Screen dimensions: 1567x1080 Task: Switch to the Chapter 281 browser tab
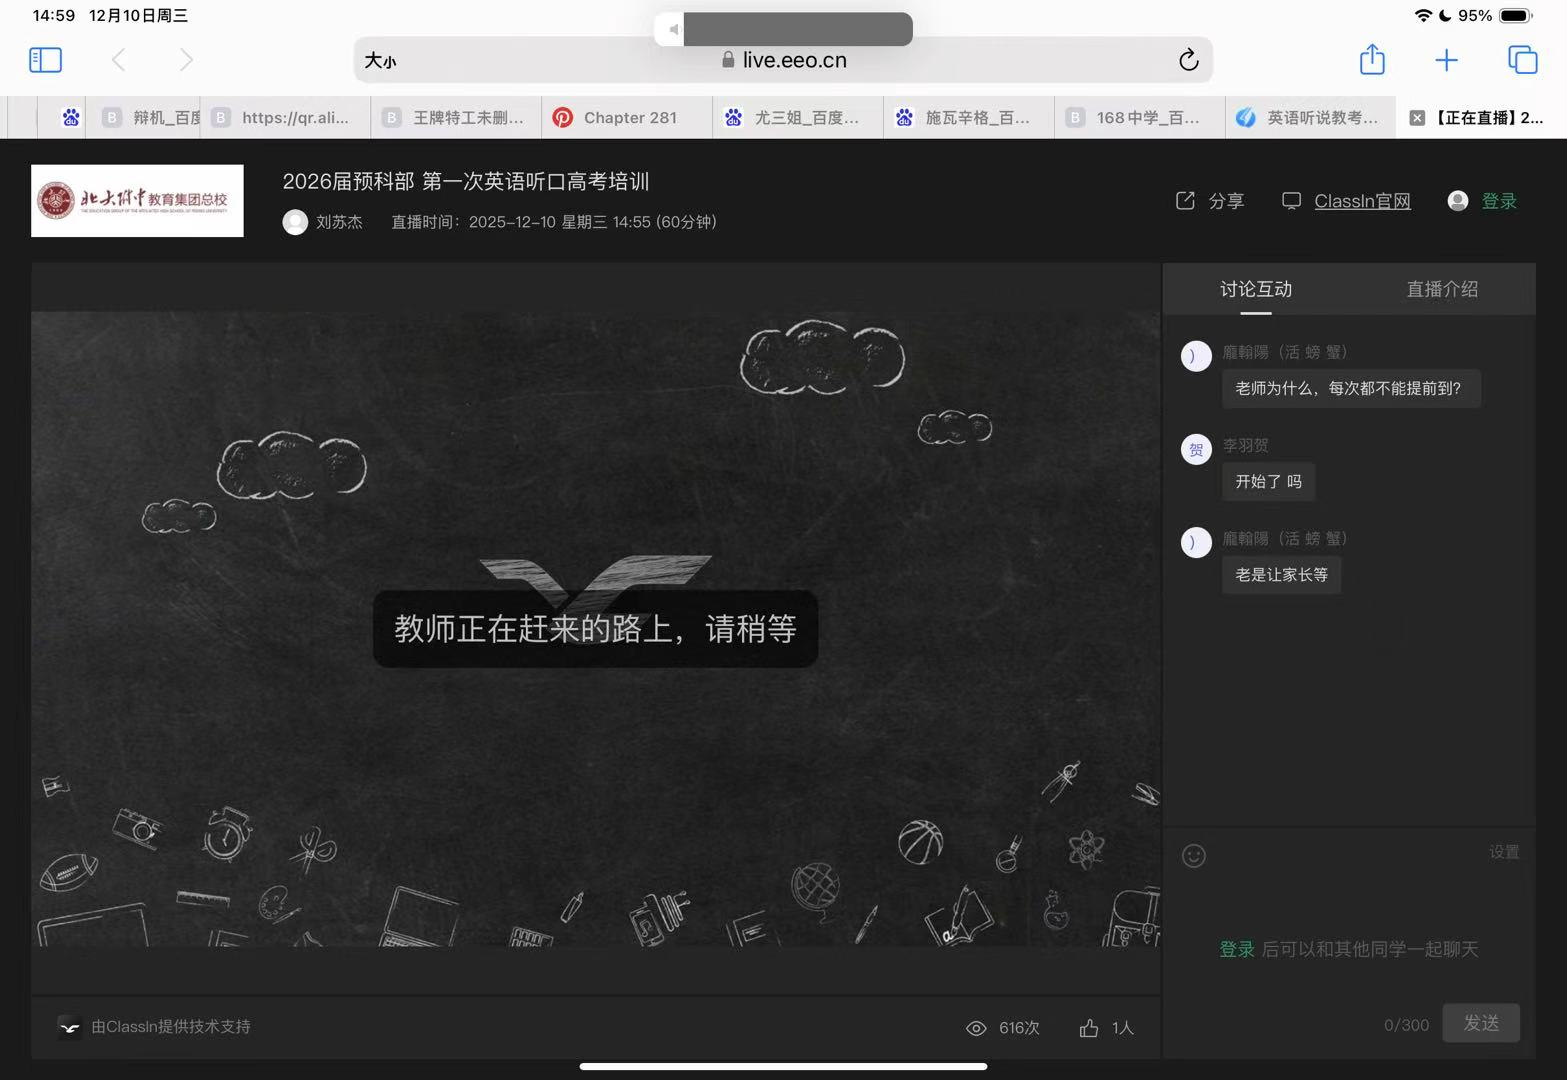tap(627, 118)
